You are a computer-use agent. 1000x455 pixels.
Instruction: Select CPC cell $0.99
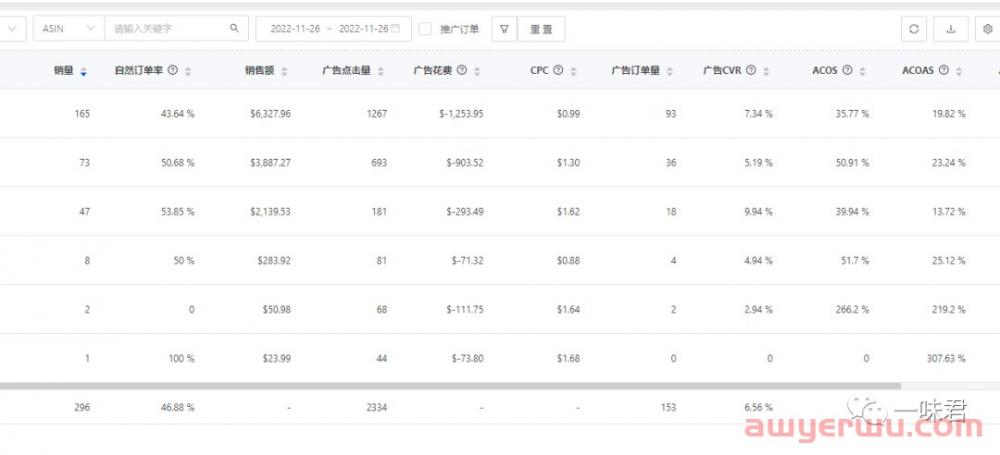tap(568, 114)
